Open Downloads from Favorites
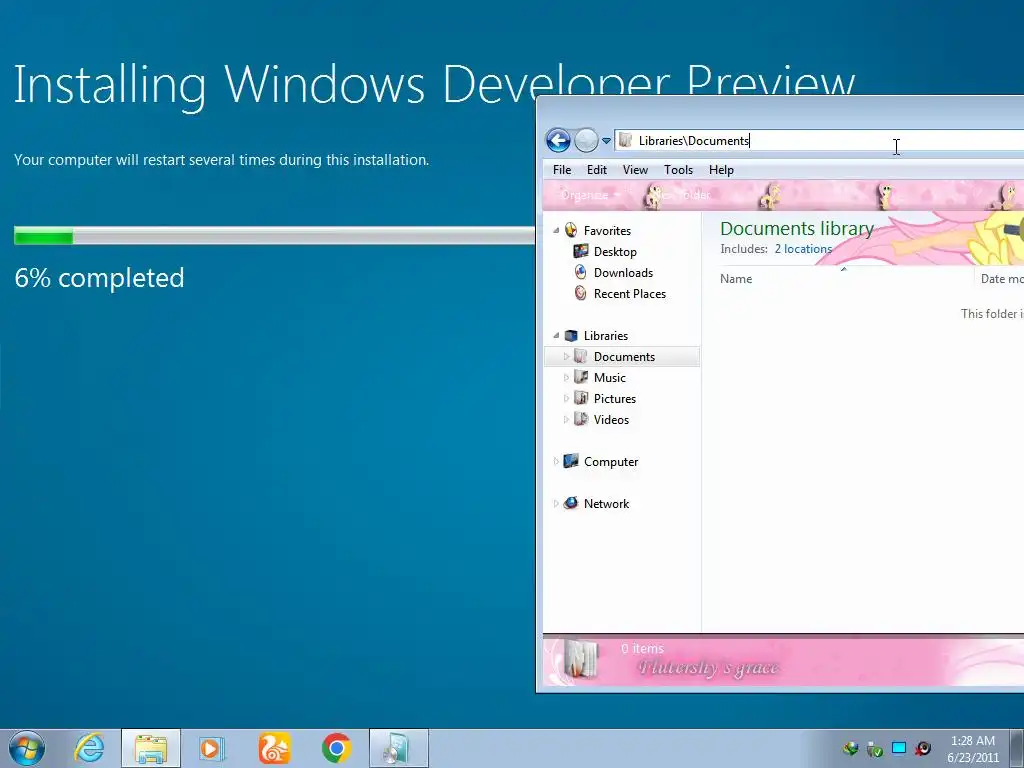1024x768 pixels. [x=623, y=272]
